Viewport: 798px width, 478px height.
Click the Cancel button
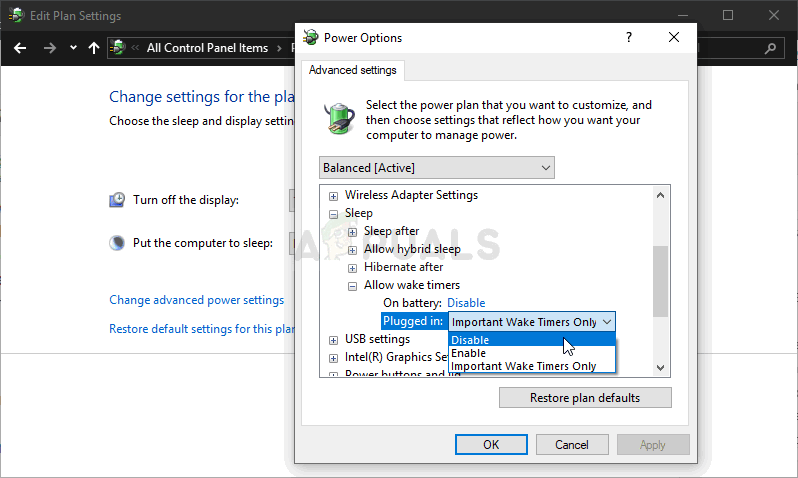(572, 444)
